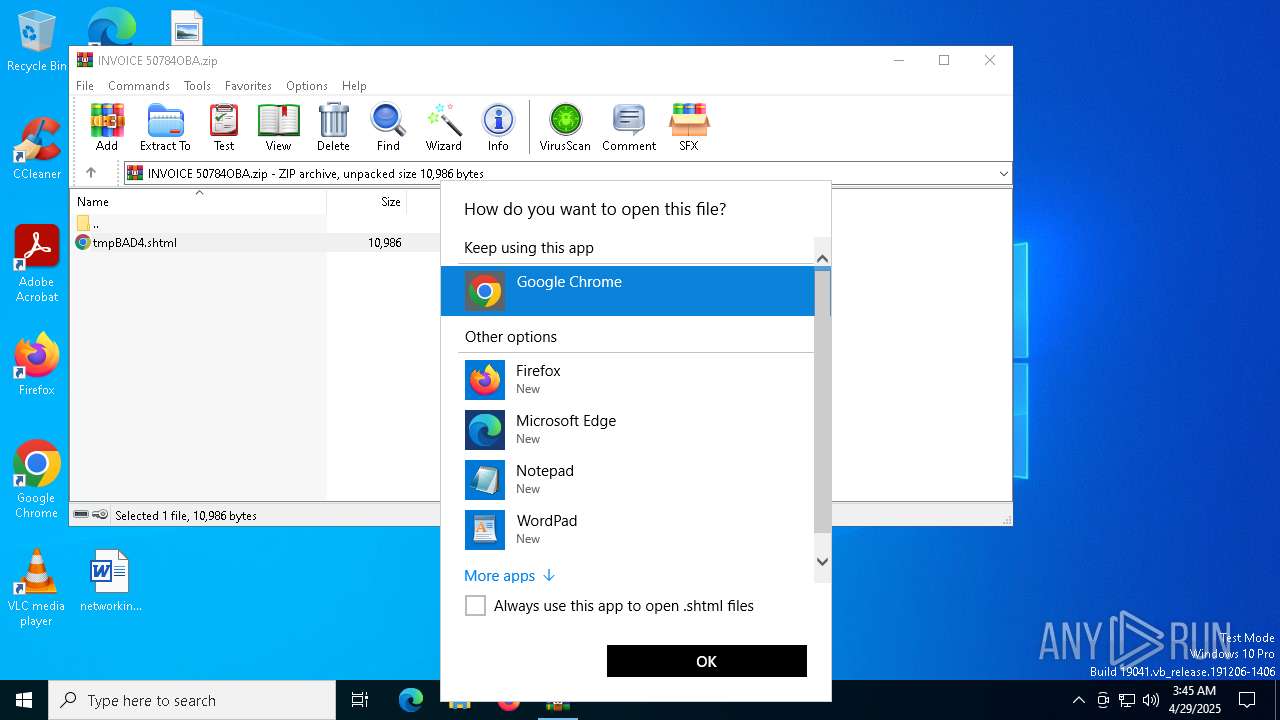Open the Windows Start menu
1280x720 pixels.
pyautogui.click(x=24, y=700)
